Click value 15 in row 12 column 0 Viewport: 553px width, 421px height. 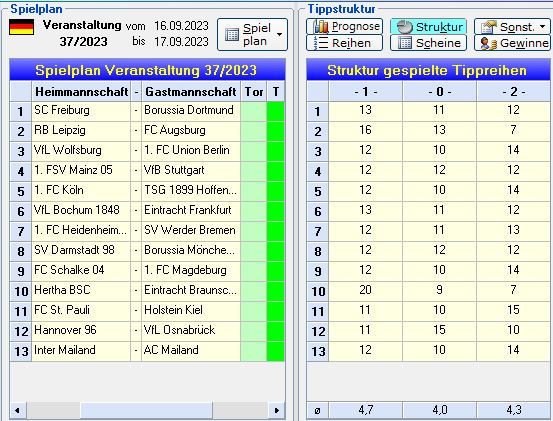pos(439,331)
